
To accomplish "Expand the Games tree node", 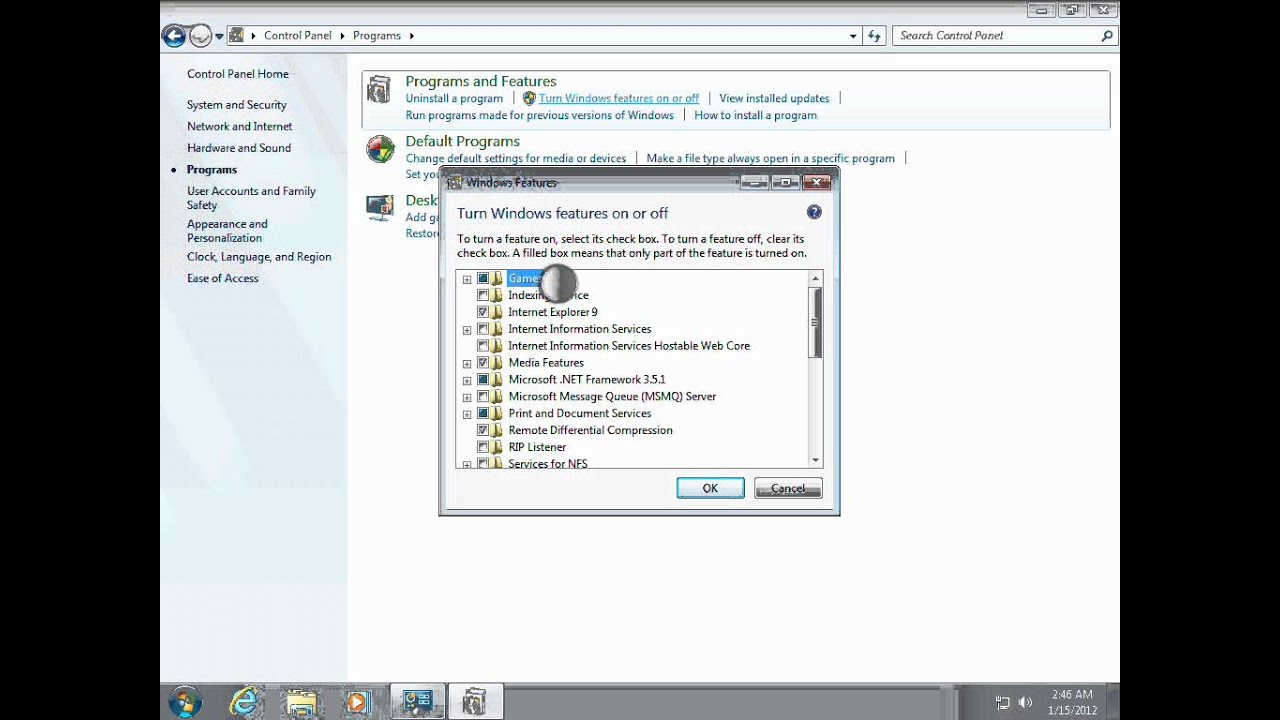I will pos(467,279).
